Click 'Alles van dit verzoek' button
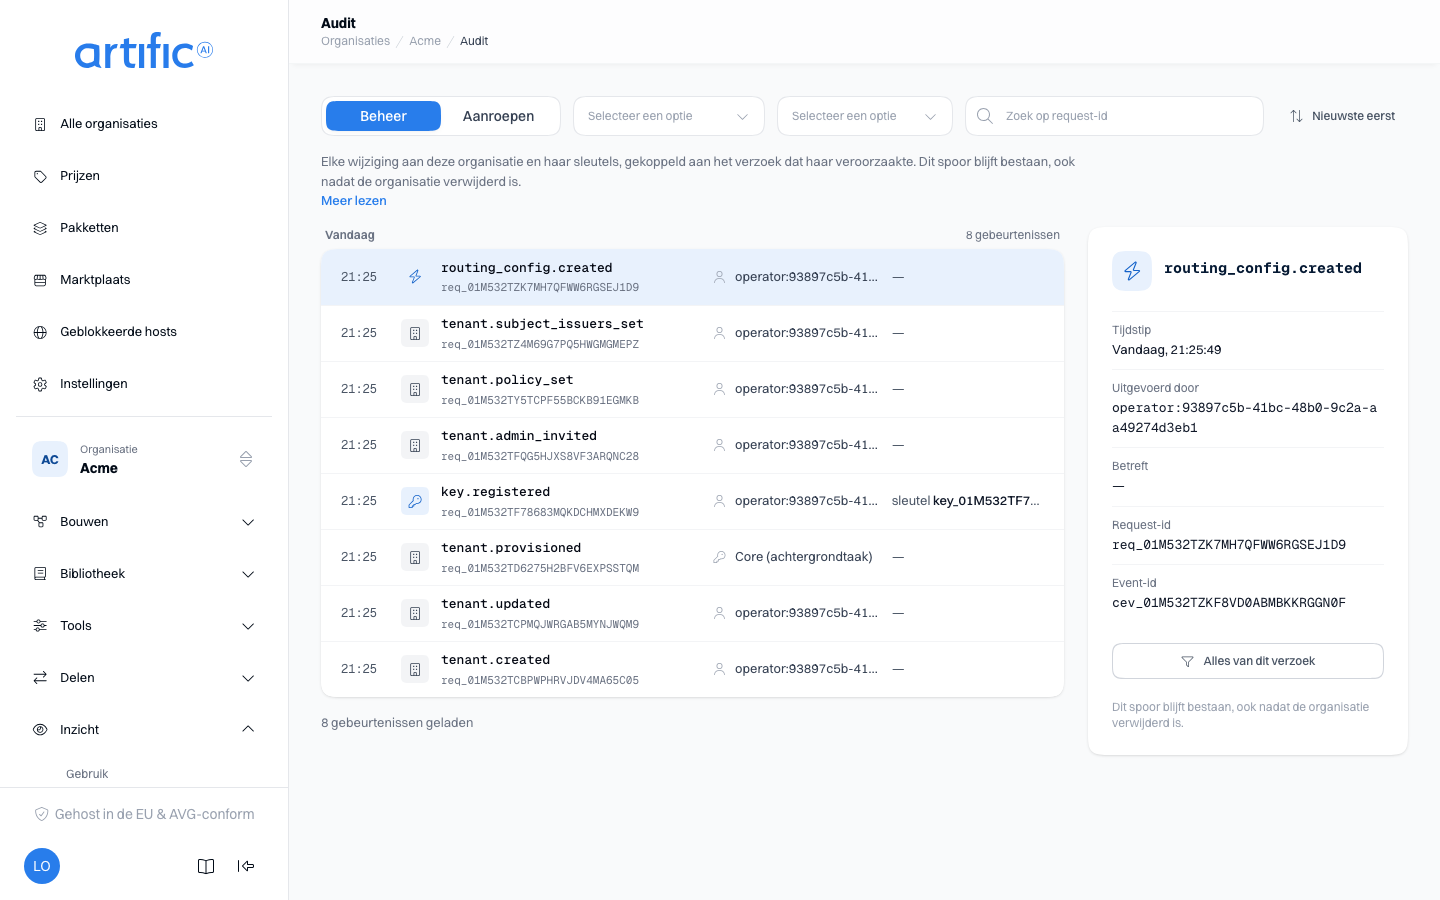This screenshot has height=900, width=1440. pyautogui.click(x=1248, y=661)
